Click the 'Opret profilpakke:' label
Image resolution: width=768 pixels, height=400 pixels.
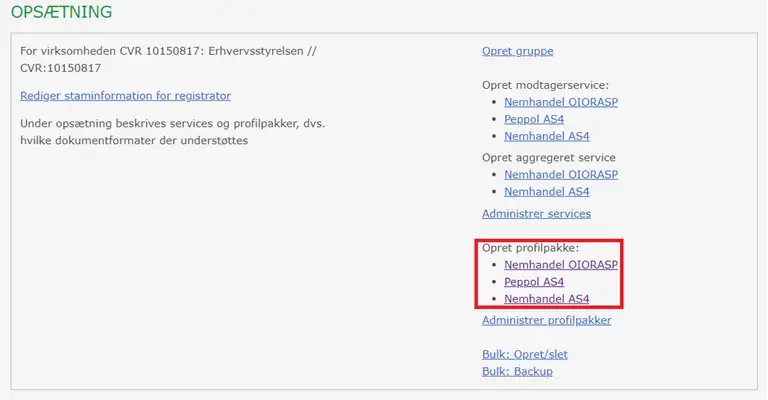tap(531, 248)
